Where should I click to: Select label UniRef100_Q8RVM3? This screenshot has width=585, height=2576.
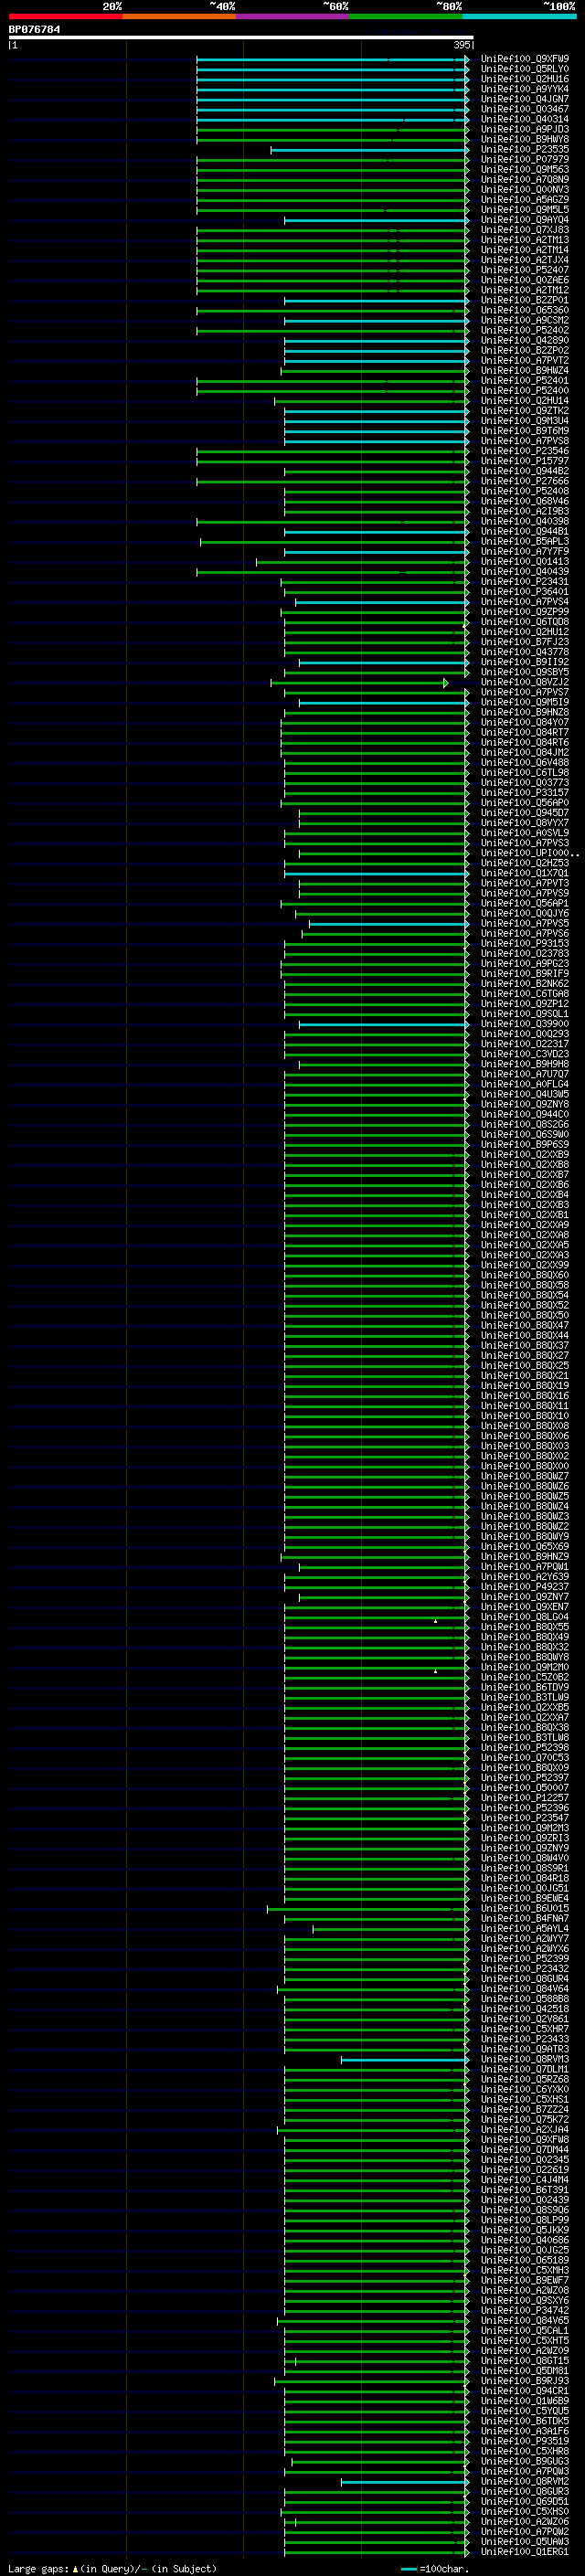pyautogui.click(x=524, y=2059)
